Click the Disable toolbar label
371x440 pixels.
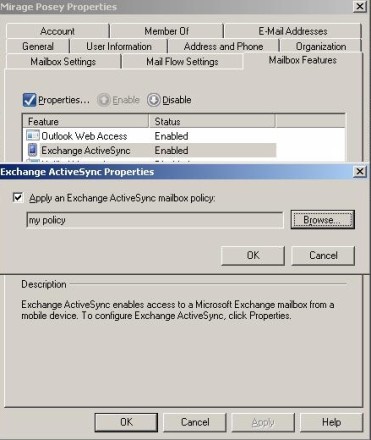(176, 100)
